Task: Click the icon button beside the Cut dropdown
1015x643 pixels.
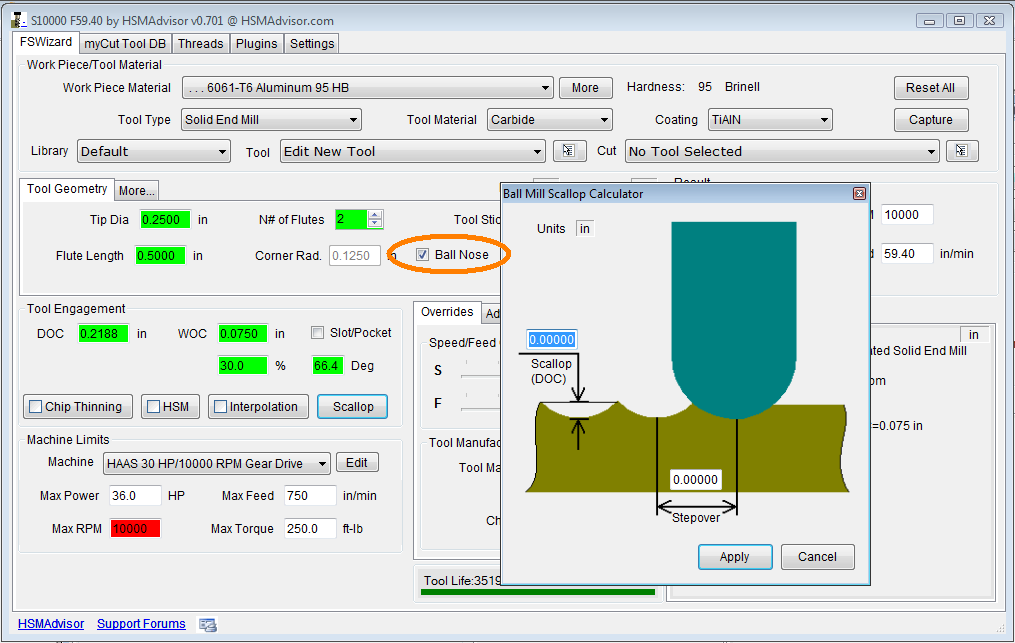Action: [x=961, y=151]
